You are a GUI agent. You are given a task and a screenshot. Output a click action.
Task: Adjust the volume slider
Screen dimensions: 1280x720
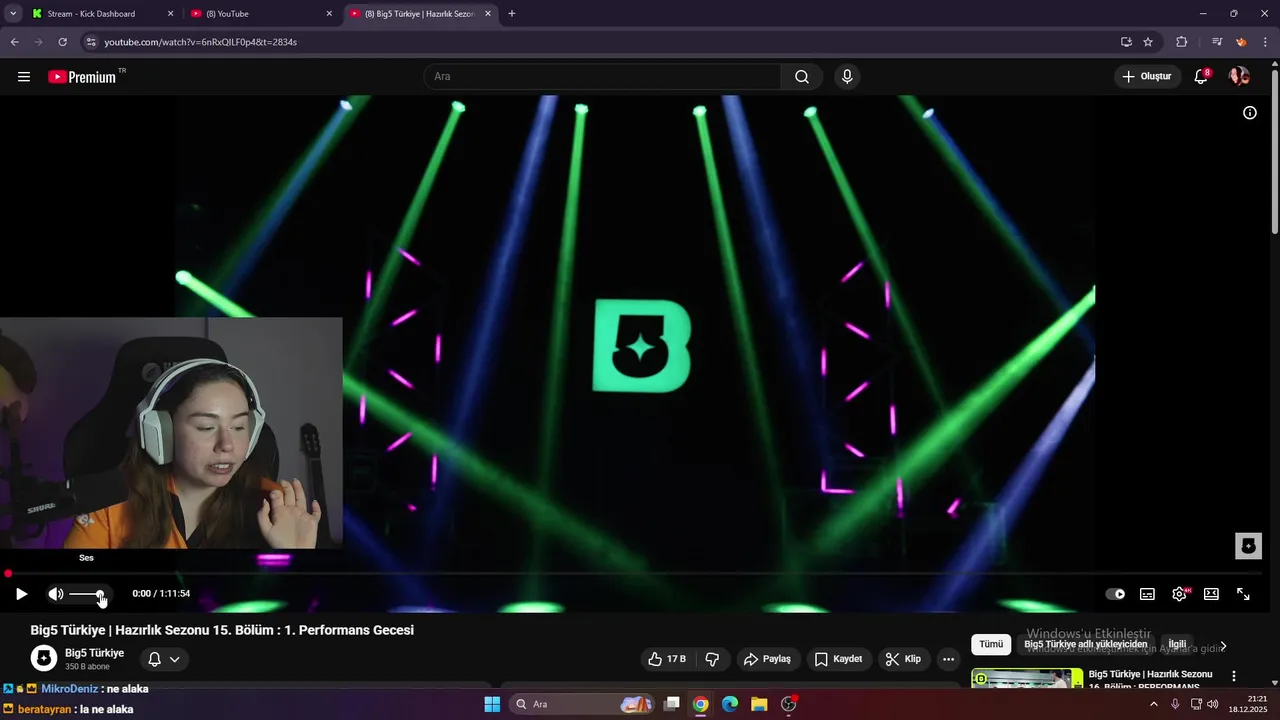86,594
